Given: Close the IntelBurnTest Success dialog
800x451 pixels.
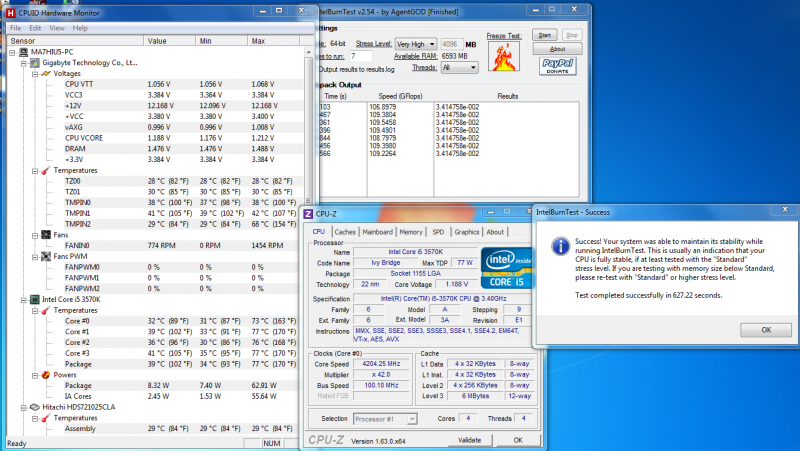Looking at the screenshot, I should tap(785, 210).
